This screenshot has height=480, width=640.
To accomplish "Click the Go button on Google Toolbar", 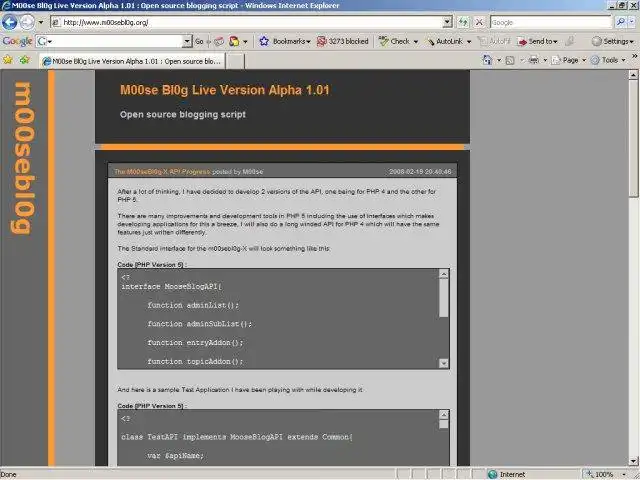I will click(x=199, y=41).
